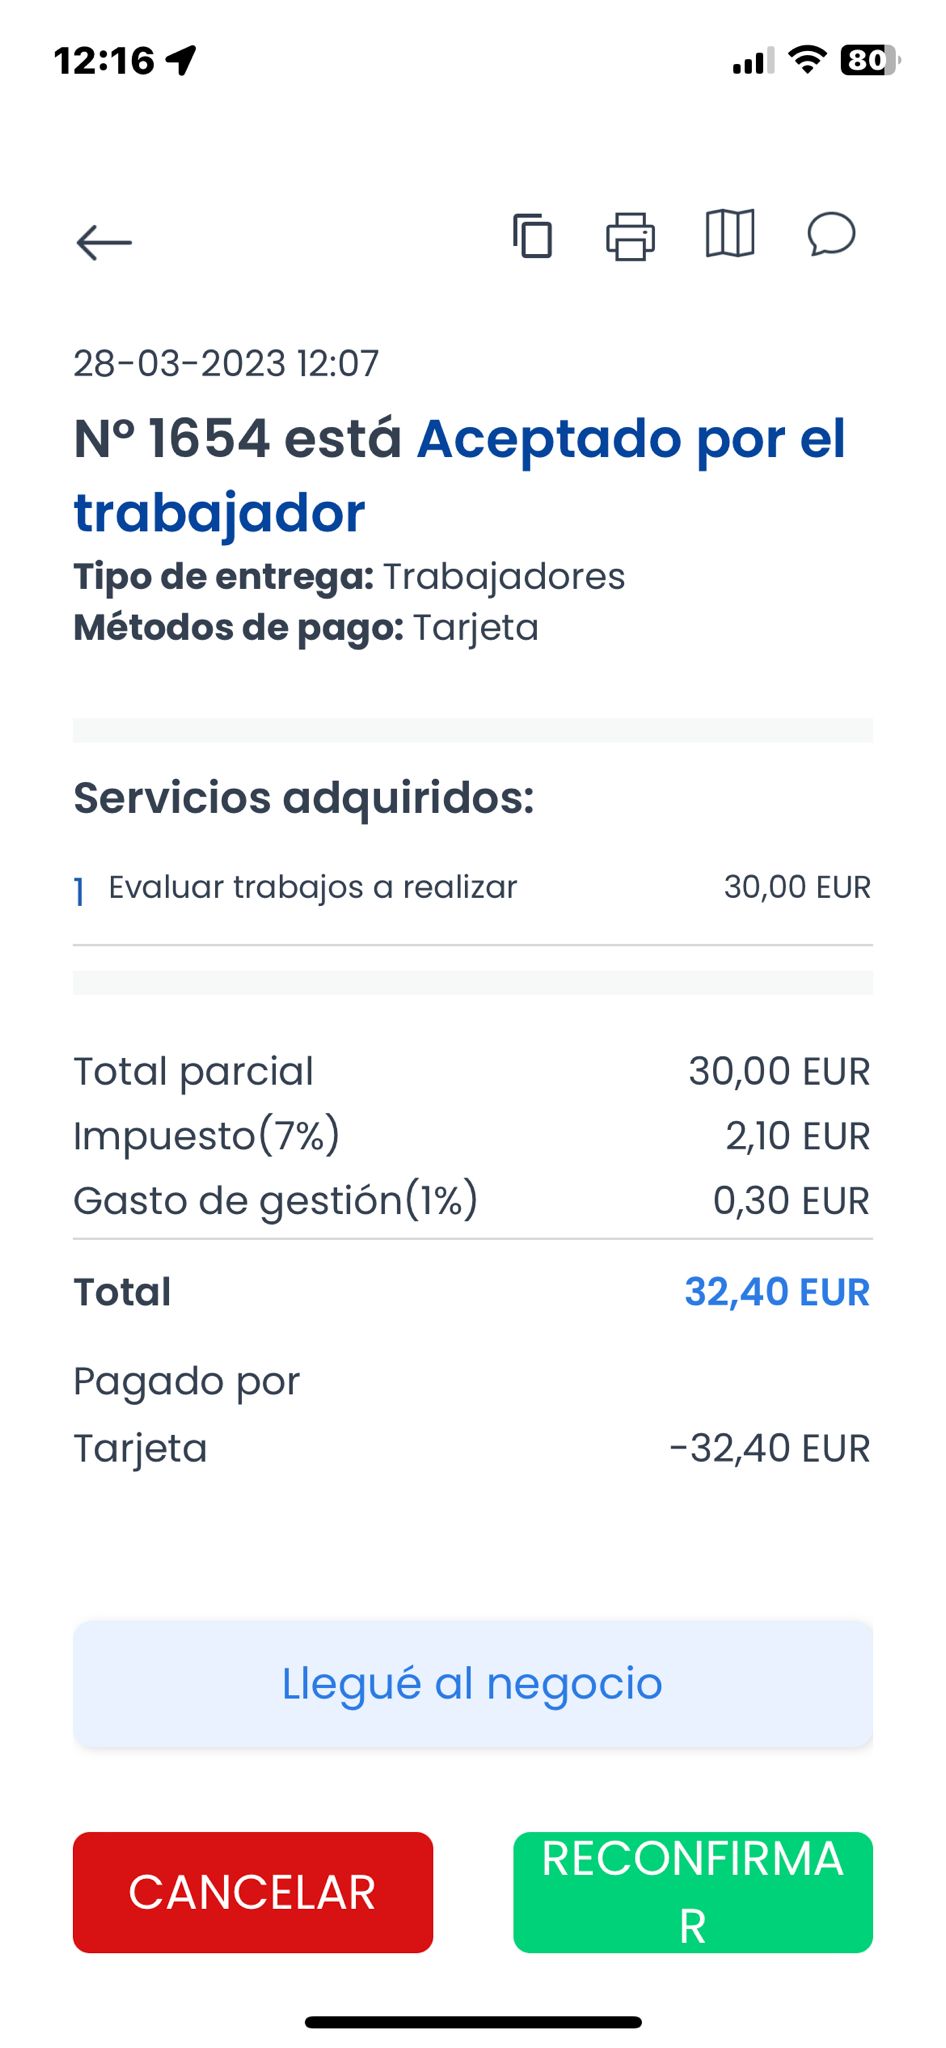This screenshot has height=2048, width=946.
Task: Copy order details with the duplicate icon
Action: (x=532, y=236)
